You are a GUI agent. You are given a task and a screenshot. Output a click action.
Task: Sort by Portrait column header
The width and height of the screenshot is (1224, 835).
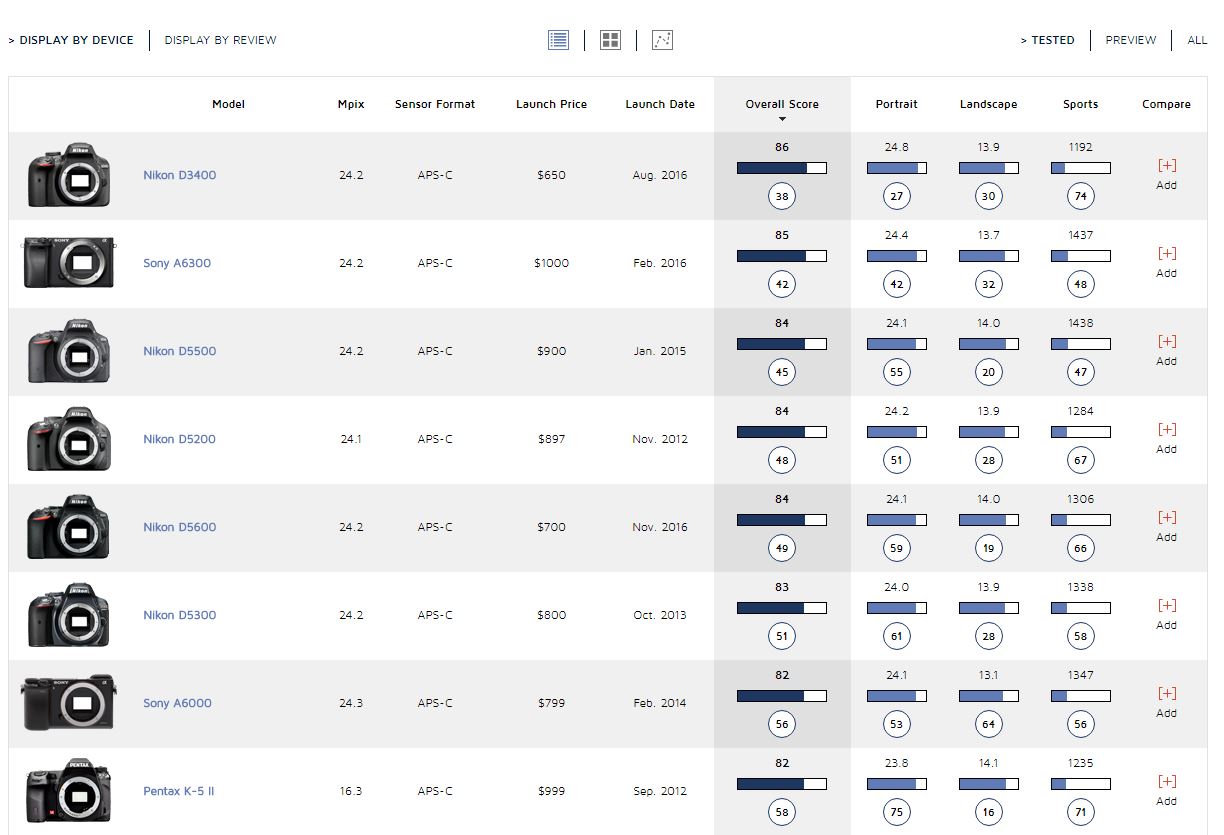896,104
